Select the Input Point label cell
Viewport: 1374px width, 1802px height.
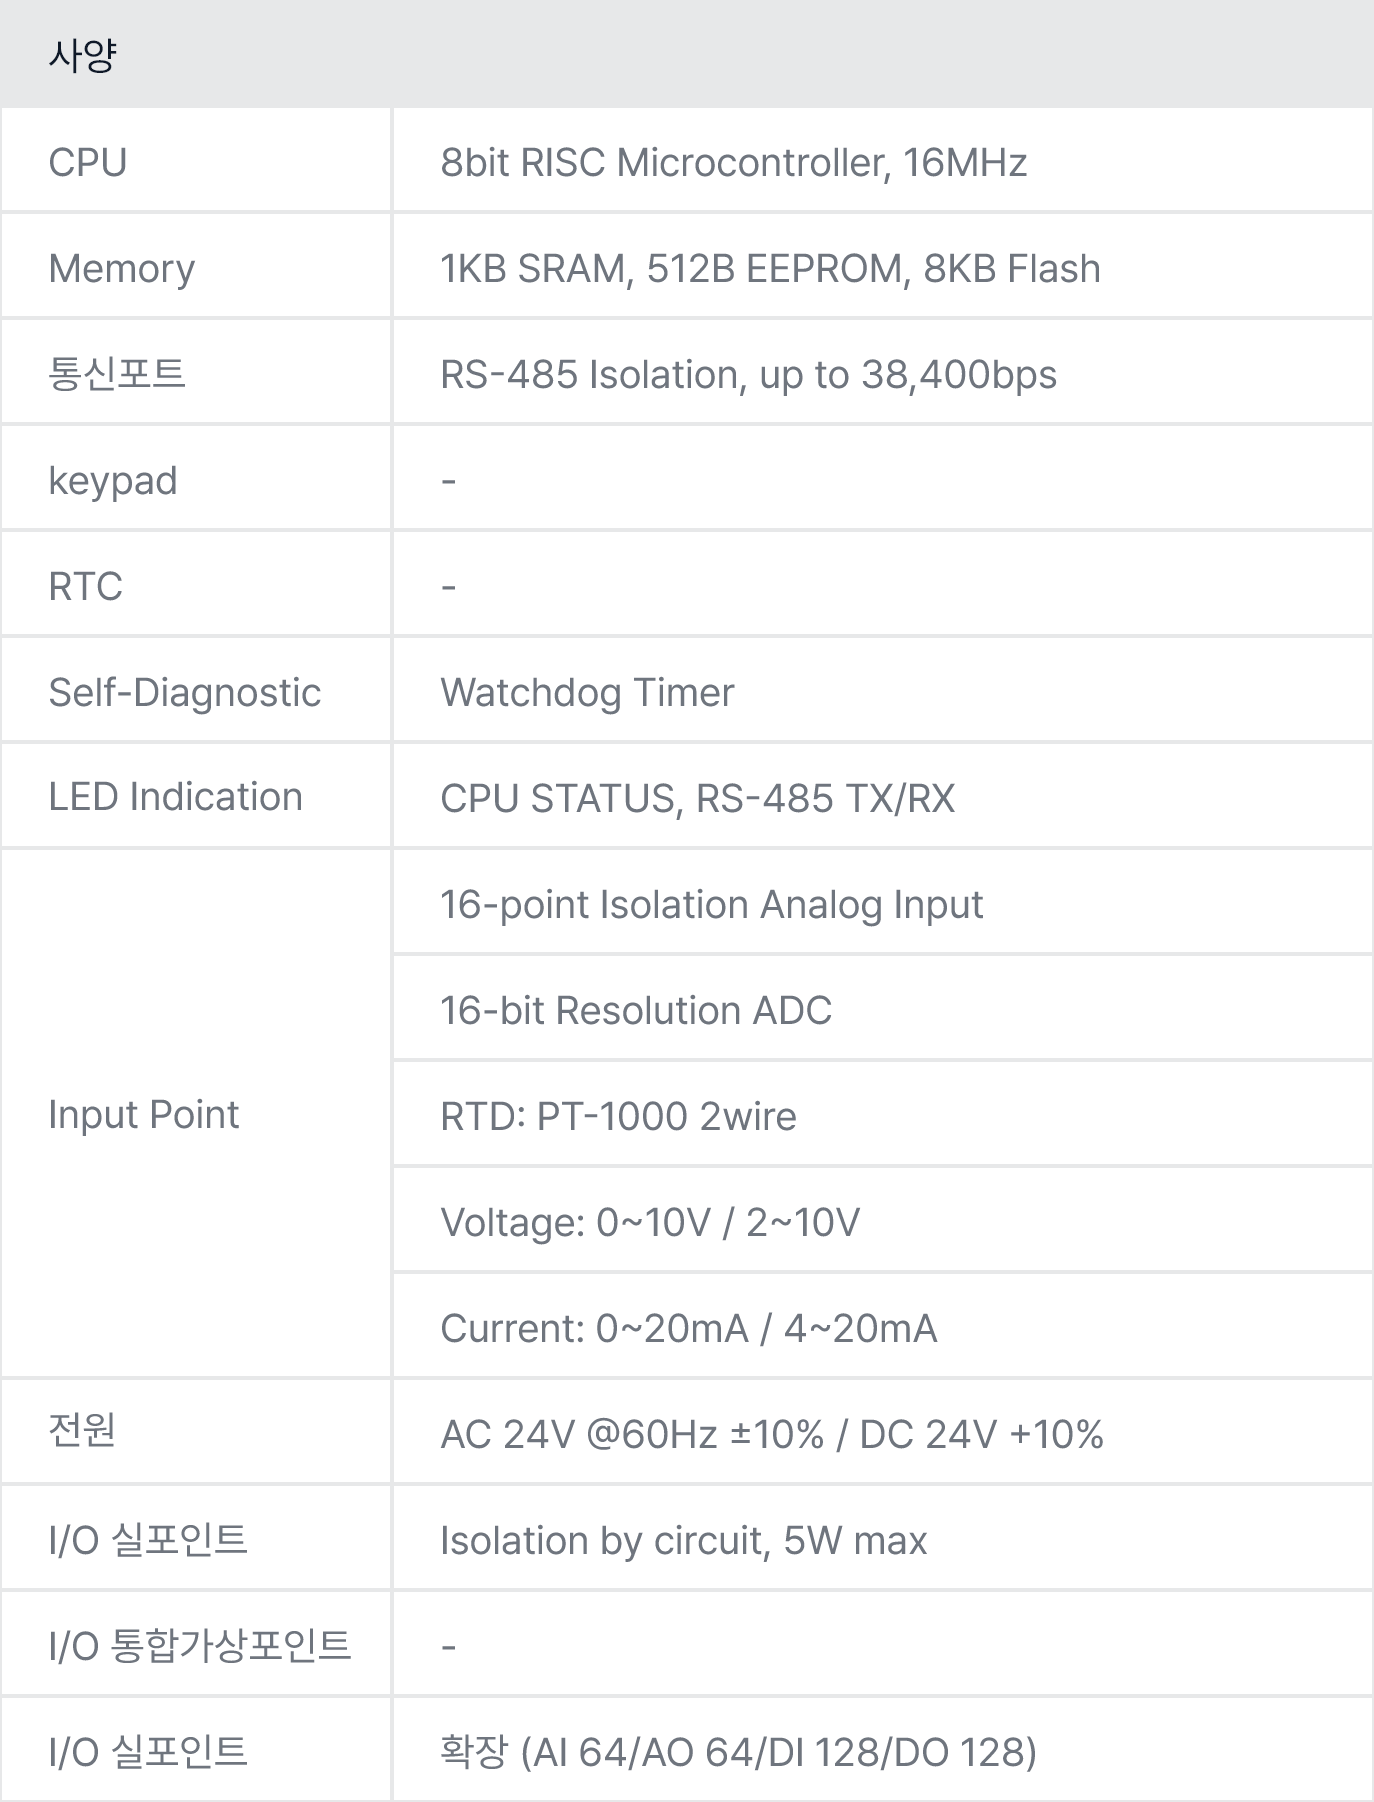click(x=196, y=1113)
